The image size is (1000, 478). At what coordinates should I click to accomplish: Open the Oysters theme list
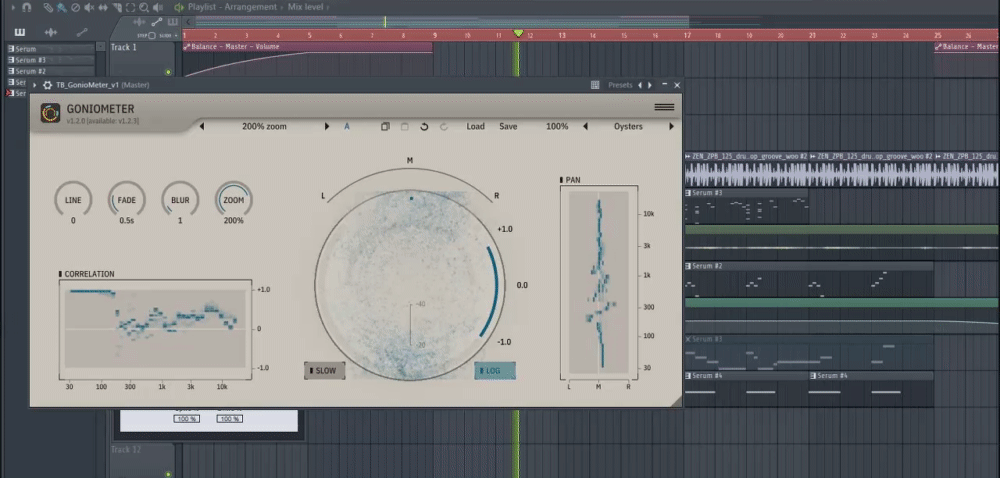(628, 126)
